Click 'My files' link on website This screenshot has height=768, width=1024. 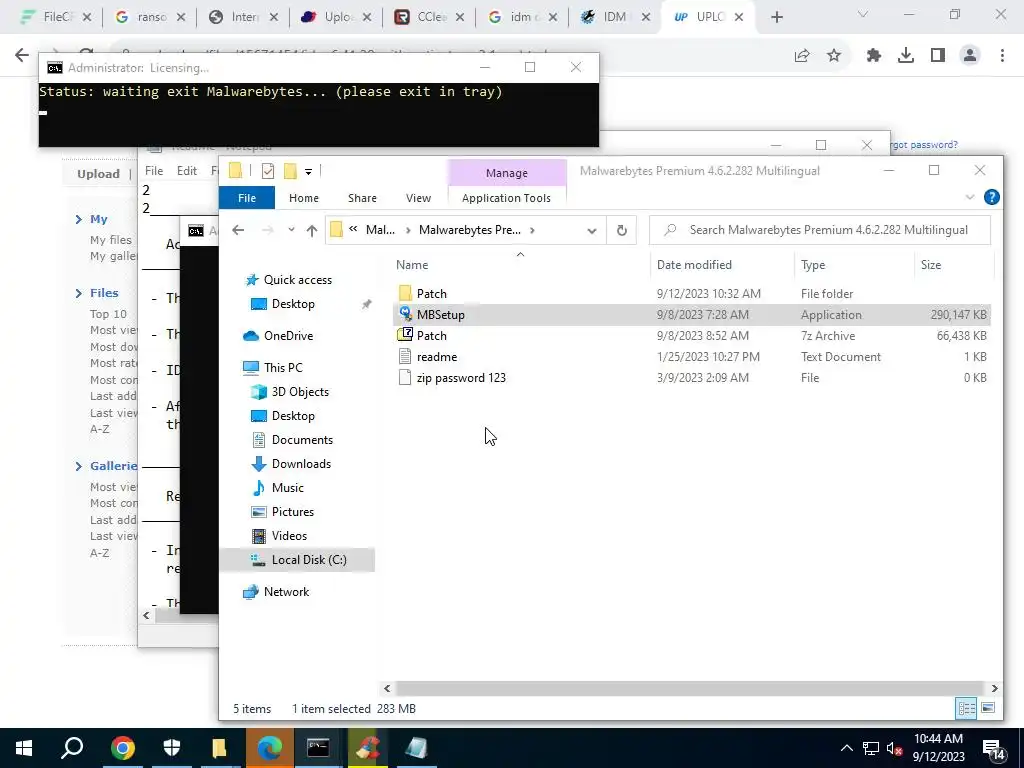pyautogui.click(x=111, y=240)
